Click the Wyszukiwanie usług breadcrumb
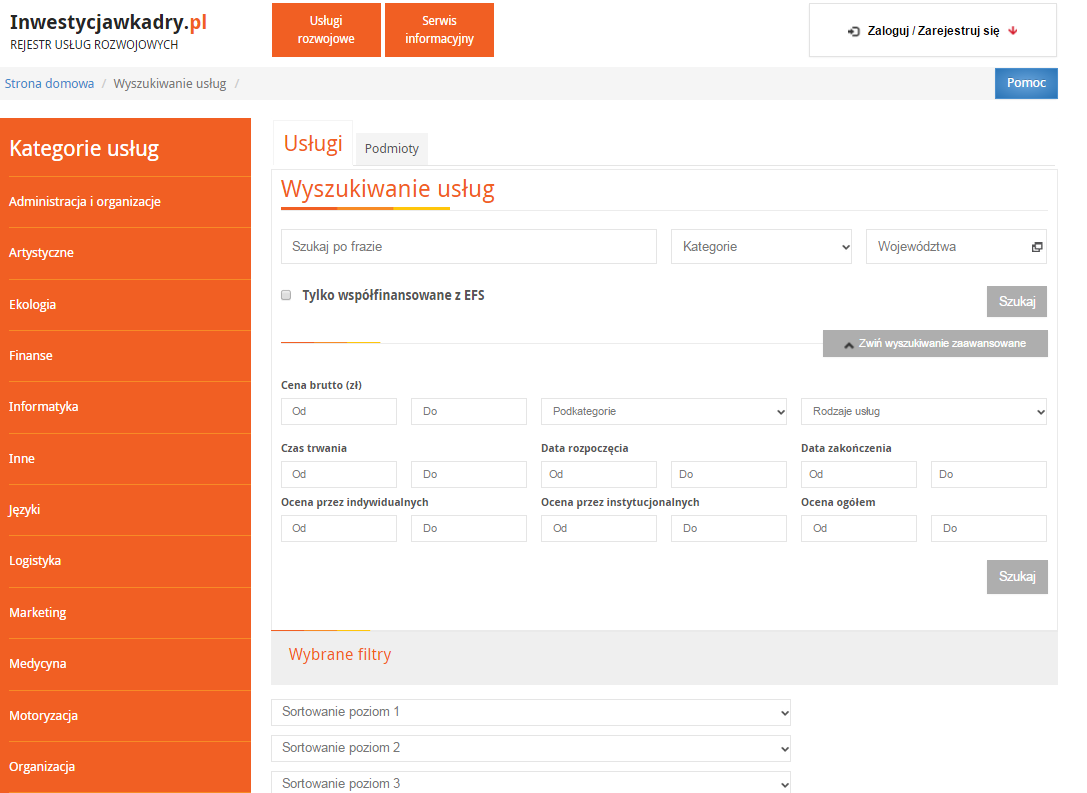This screenshot has width=1087, height=793. tap(170, 84)
